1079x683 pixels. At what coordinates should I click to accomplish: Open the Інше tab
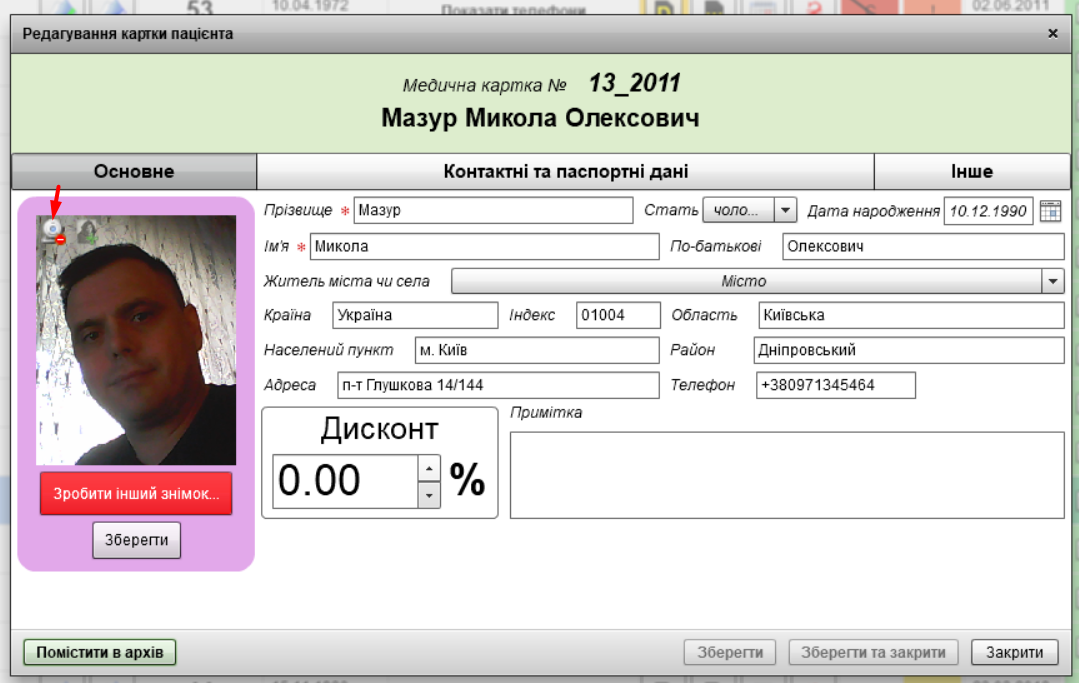(x=971, y=171)
